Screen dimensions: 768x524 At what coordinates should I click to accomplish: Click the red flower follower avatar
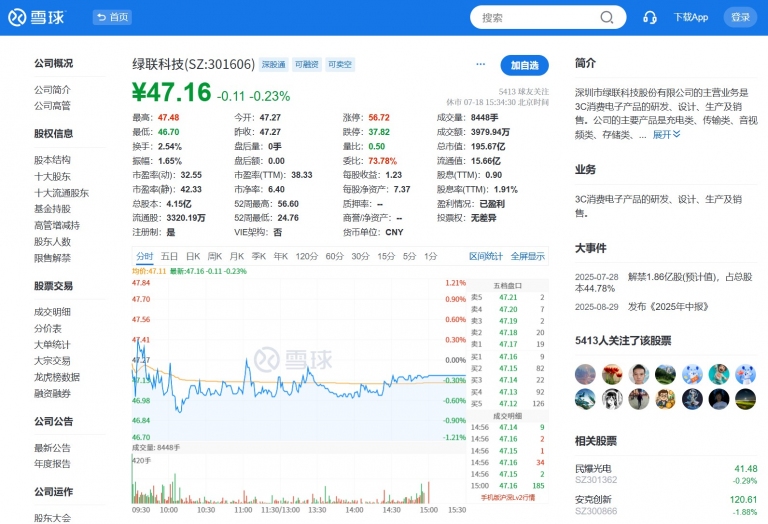pyautogui.click(x=612, y=374)
